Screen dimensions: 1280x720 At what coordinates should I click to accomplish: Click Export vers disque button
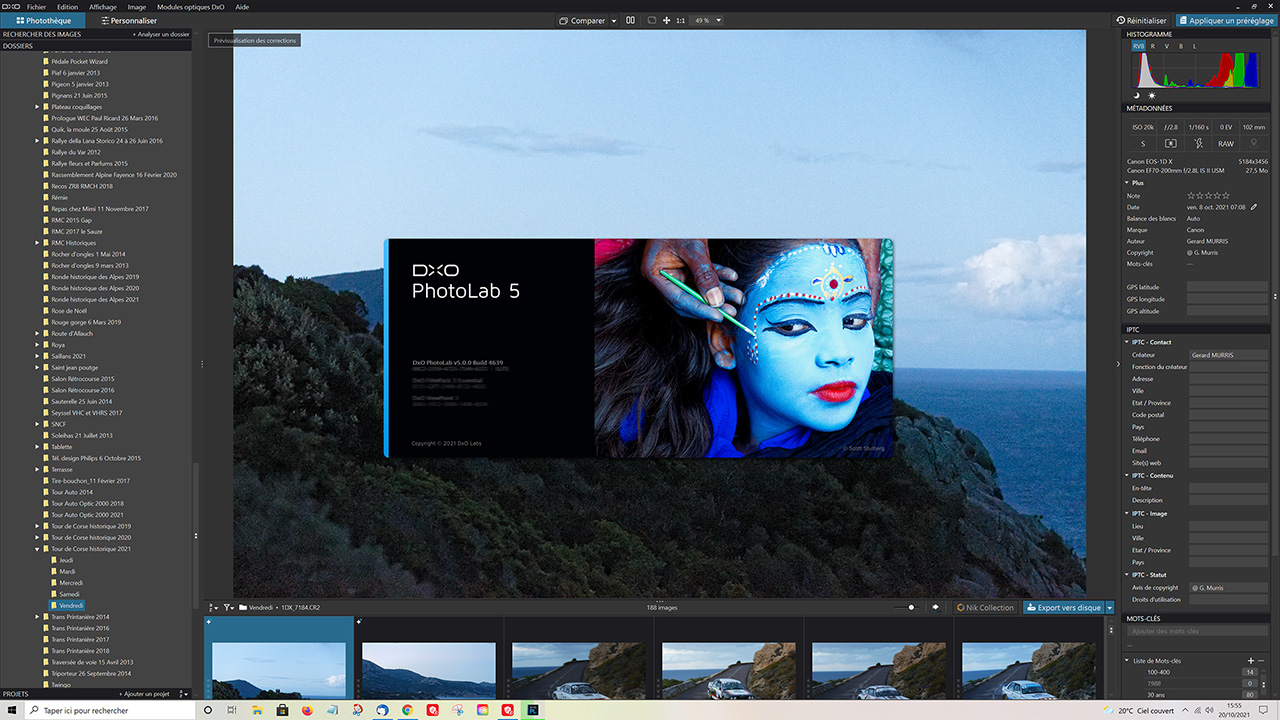coord(1063,607)
